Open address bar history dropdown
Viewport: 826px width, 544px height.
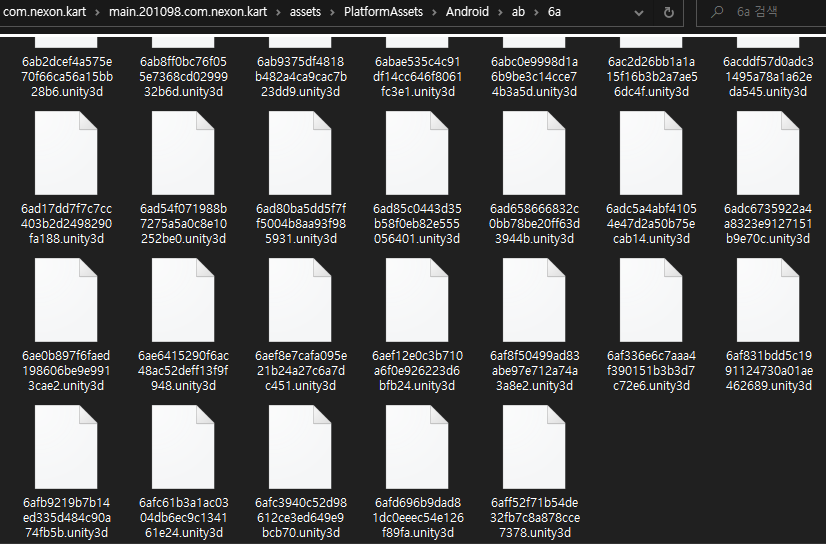tap(638, 13)
